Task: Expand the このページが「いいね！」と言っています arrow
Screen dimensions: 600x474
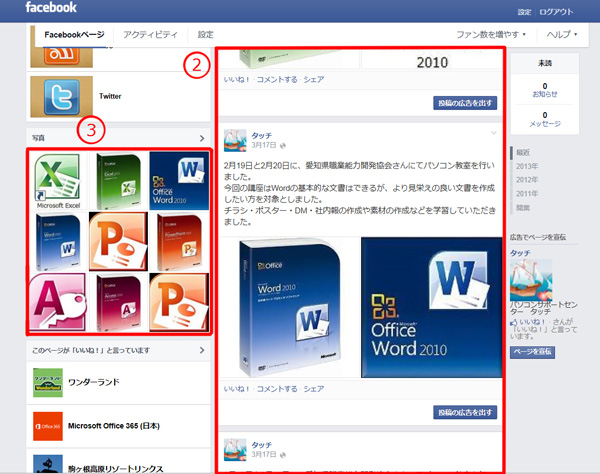Action: pyautogui.click(x=202, y=350)
